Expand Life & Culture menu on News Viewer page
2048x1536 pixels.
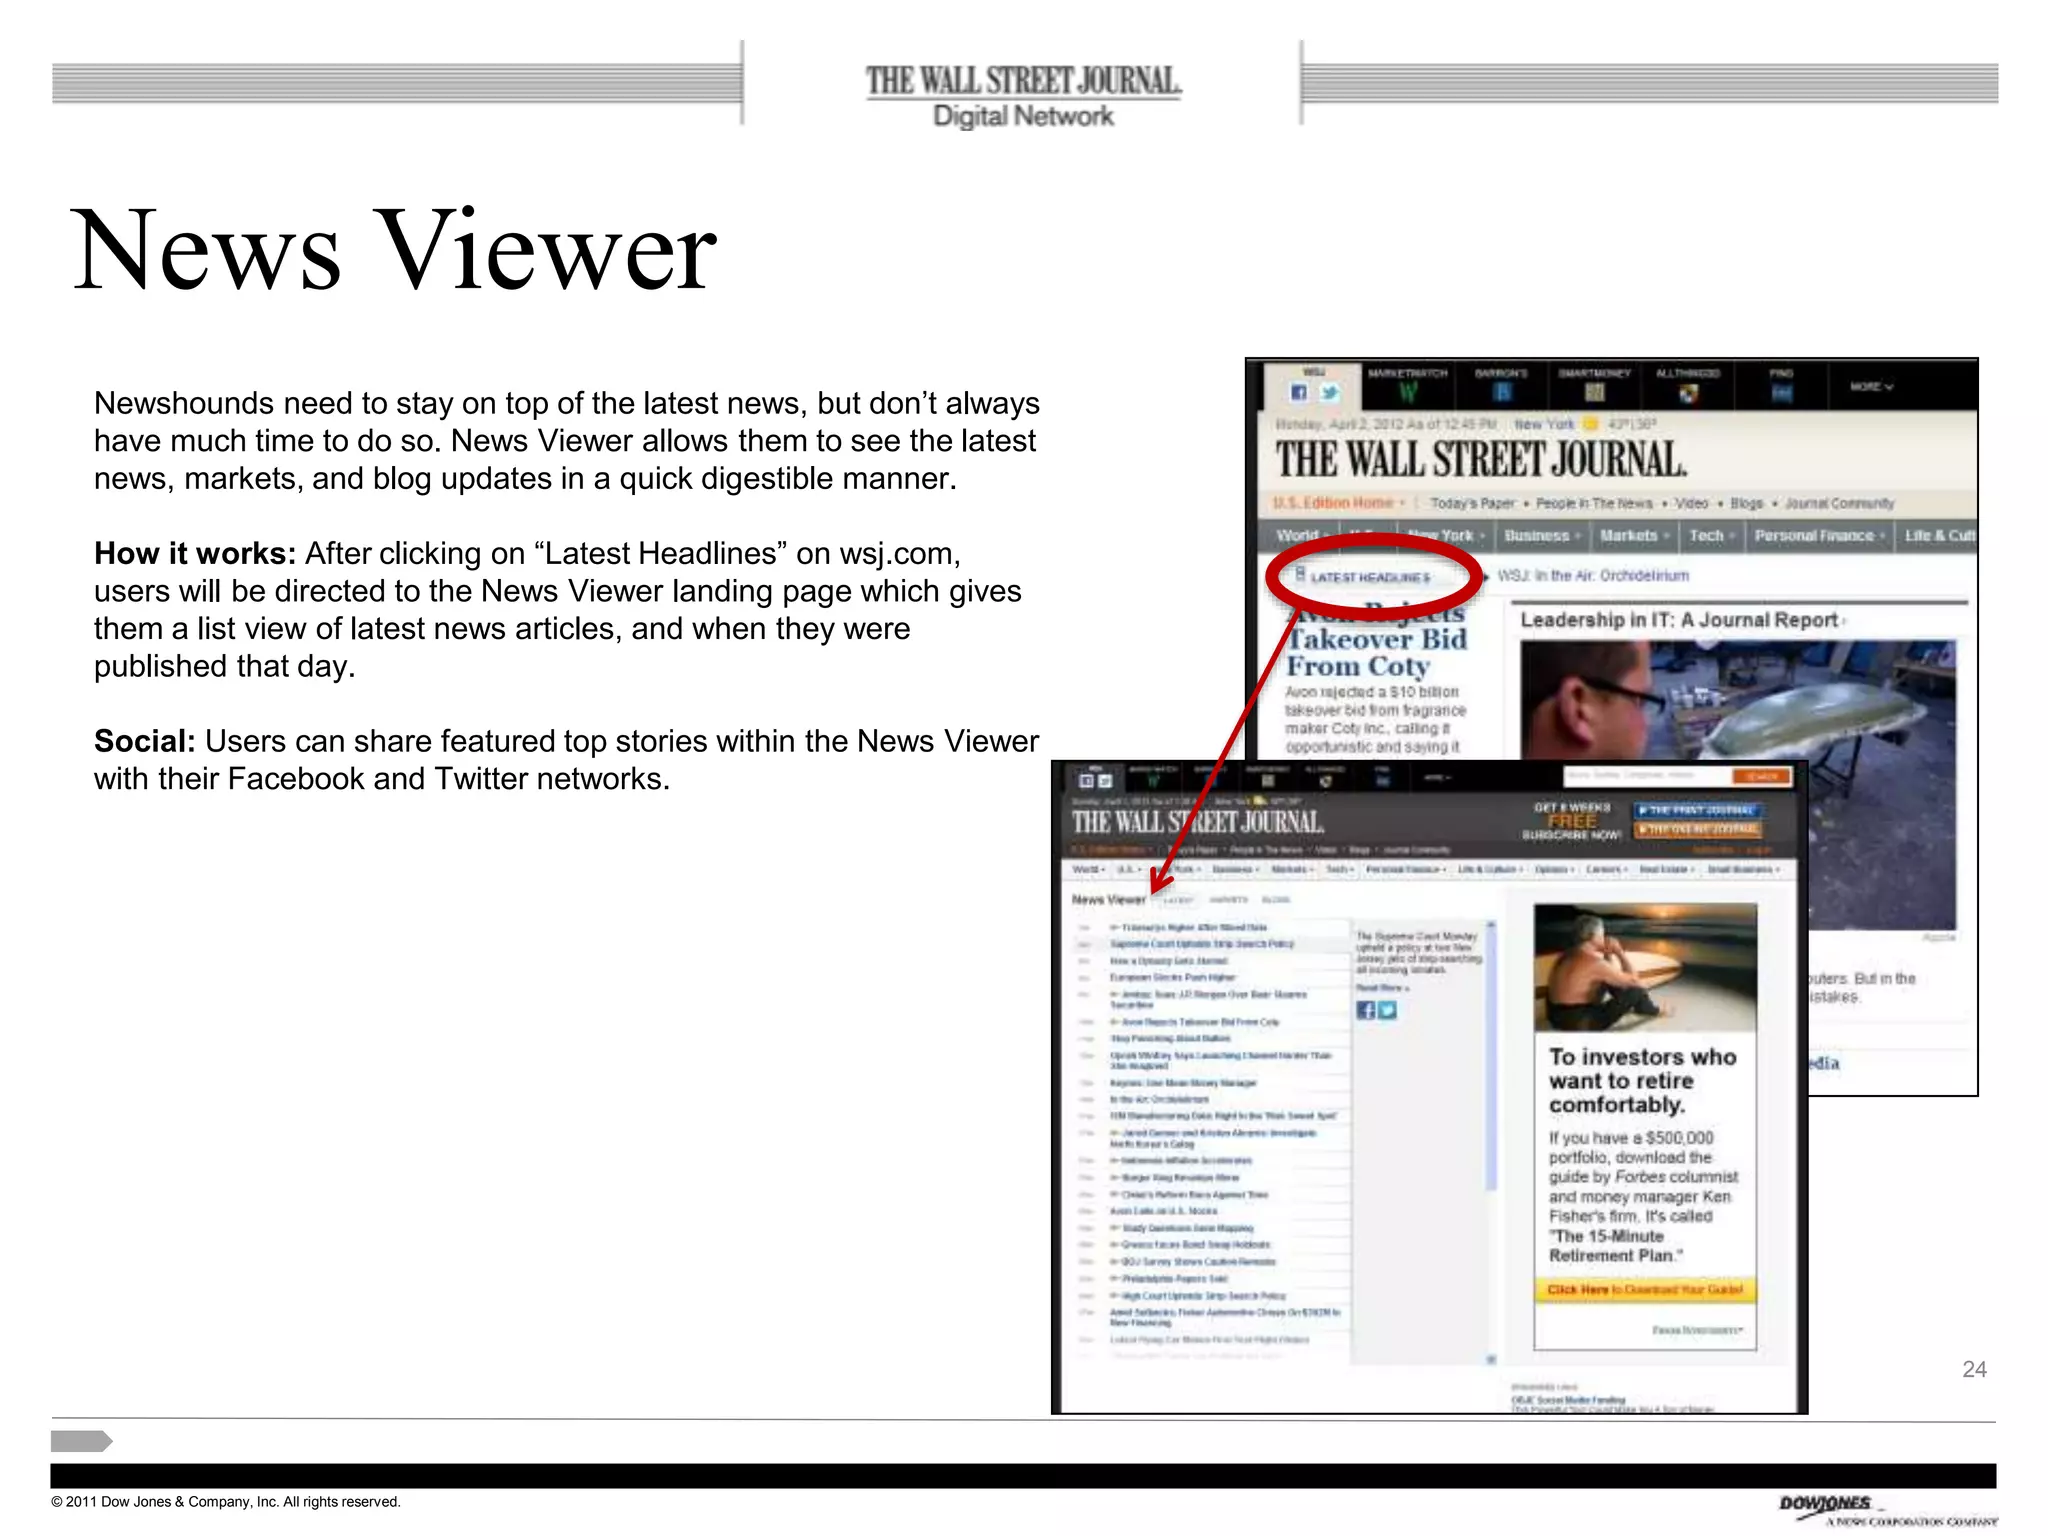click(1489, 869)
